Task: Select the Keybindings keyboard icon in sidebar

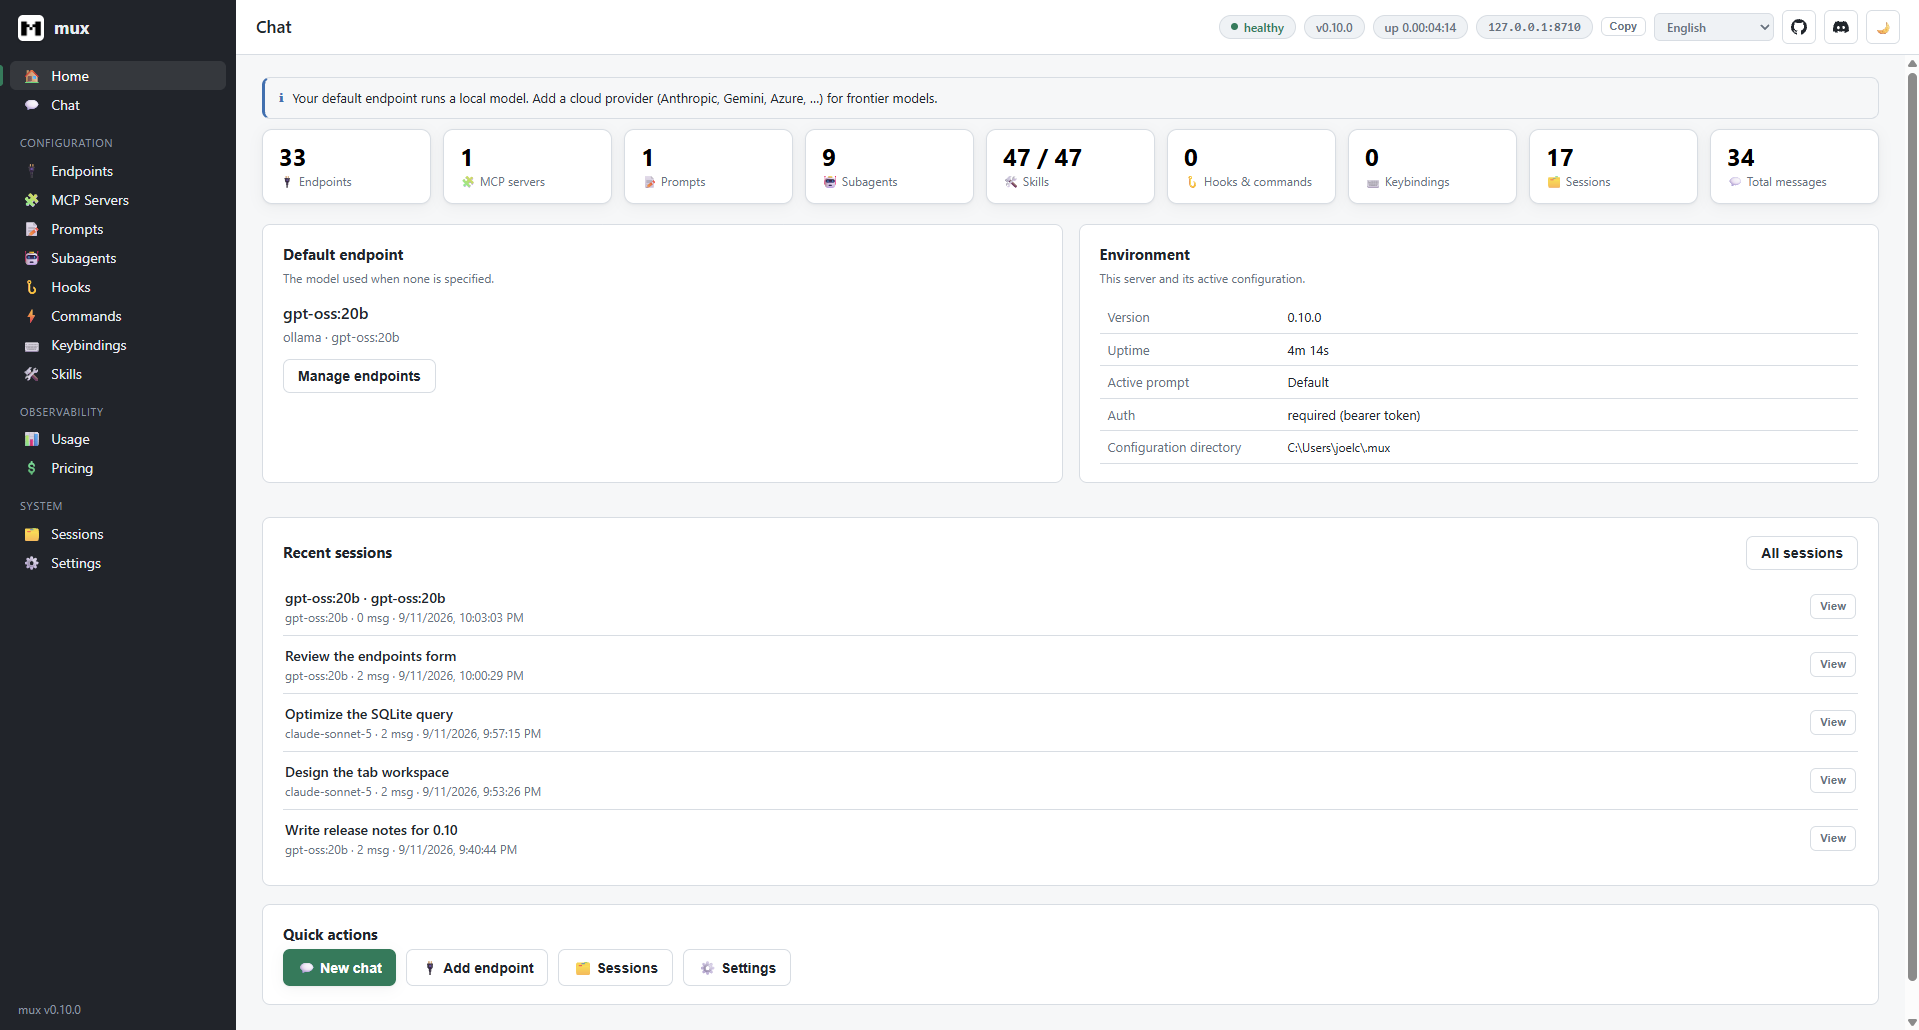Action: click(x=32, y=346)
